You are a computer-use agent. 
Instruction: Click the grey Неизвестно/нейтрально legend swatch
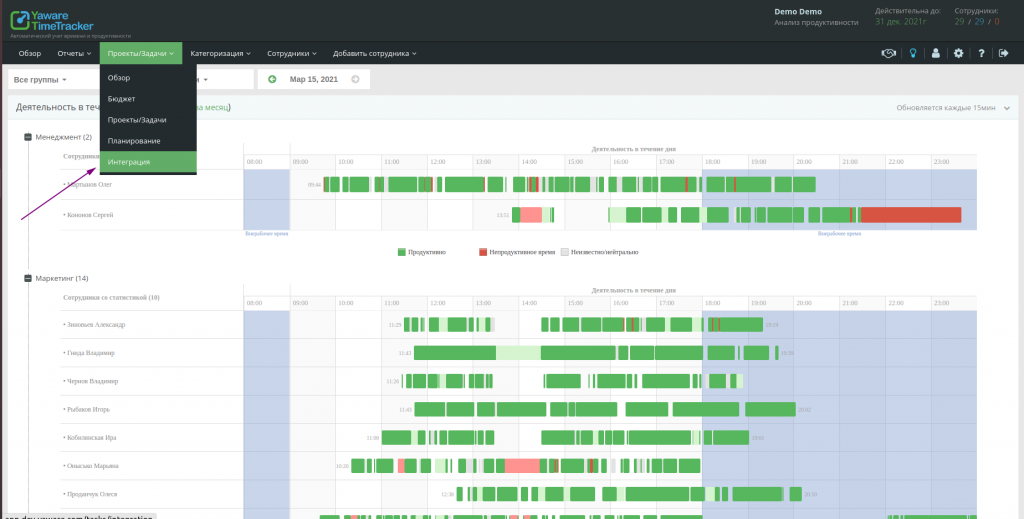[x=565, y=252]
